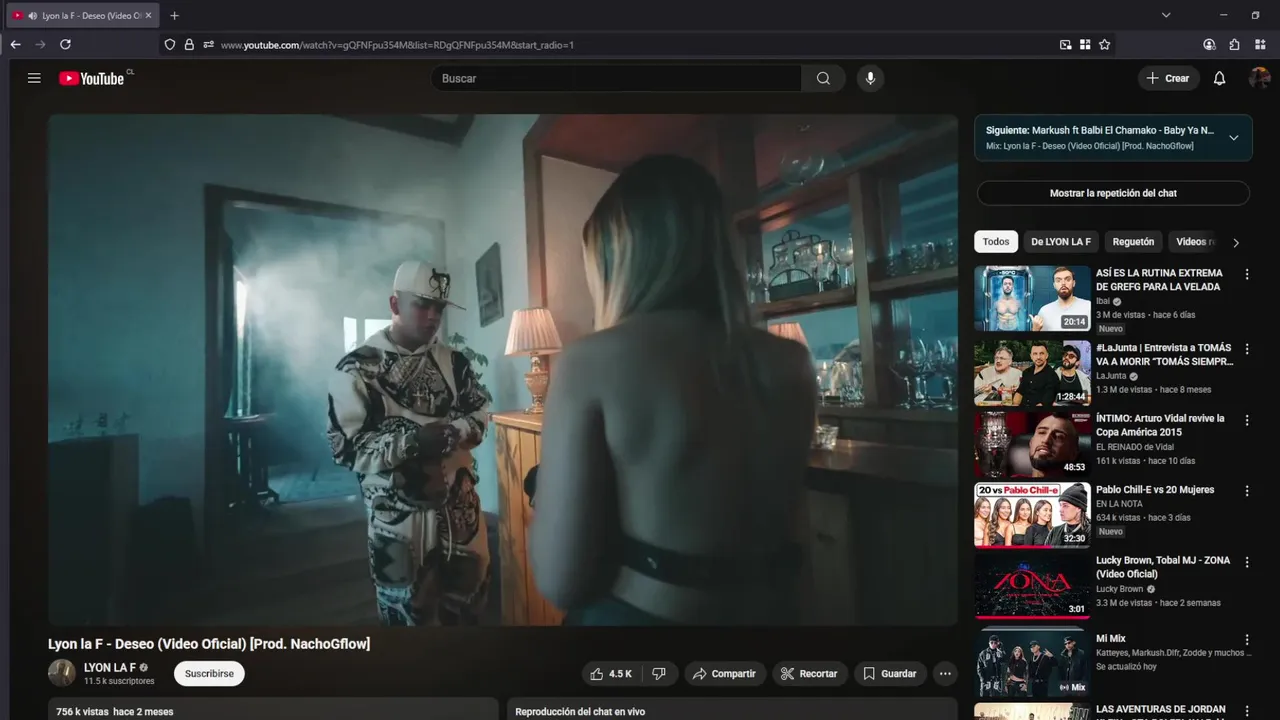The width and height of the screenshot is (1280, 720).
Task: Open list all tabs dropdown arrow
Action: (1166, 15)
